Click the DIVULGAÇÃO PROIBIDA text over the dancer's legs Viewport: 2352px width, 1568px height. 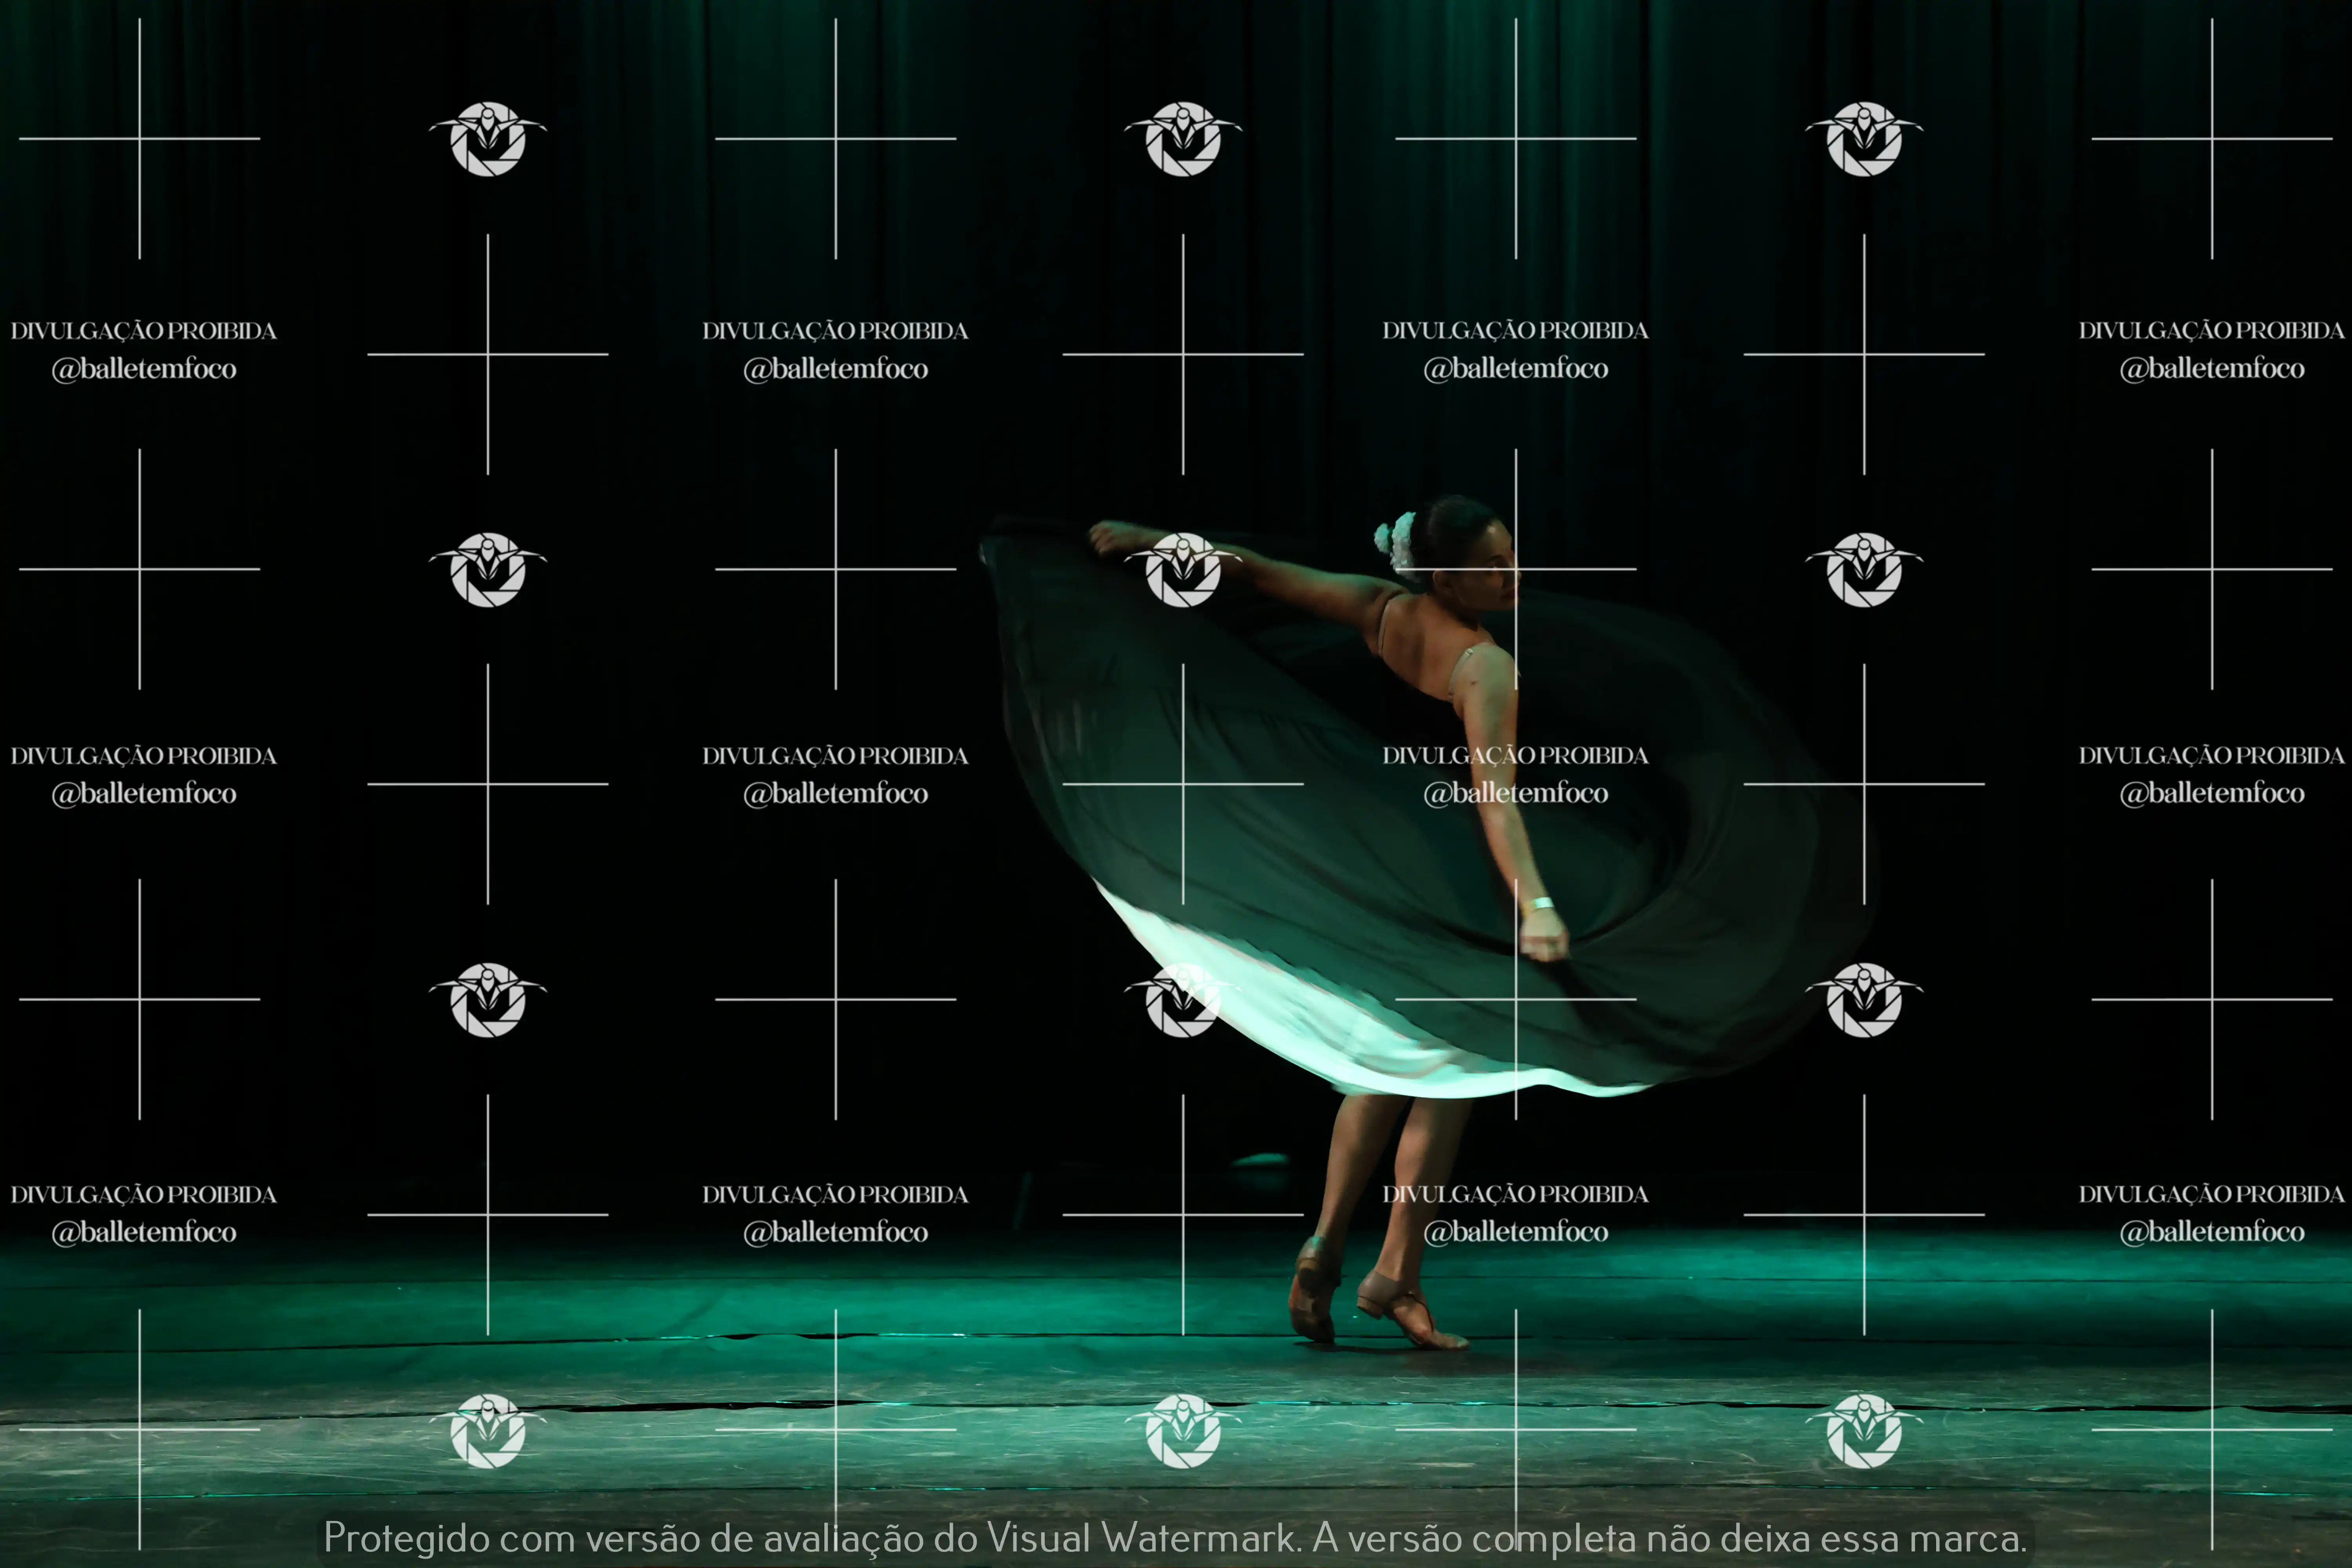click(1515, 1194)
